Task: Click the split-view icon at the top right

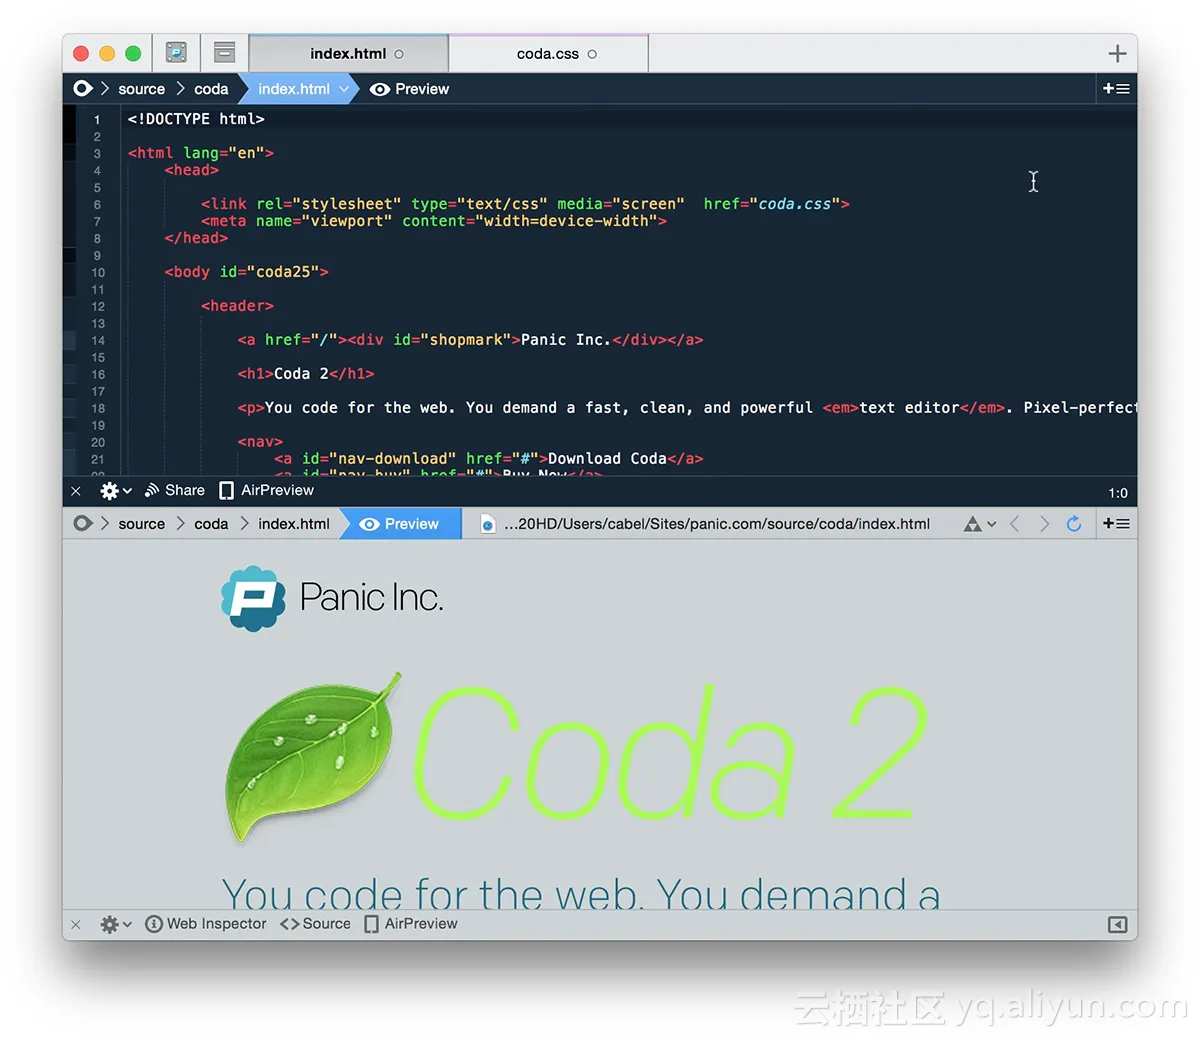Action: (x=1116, y=88)
